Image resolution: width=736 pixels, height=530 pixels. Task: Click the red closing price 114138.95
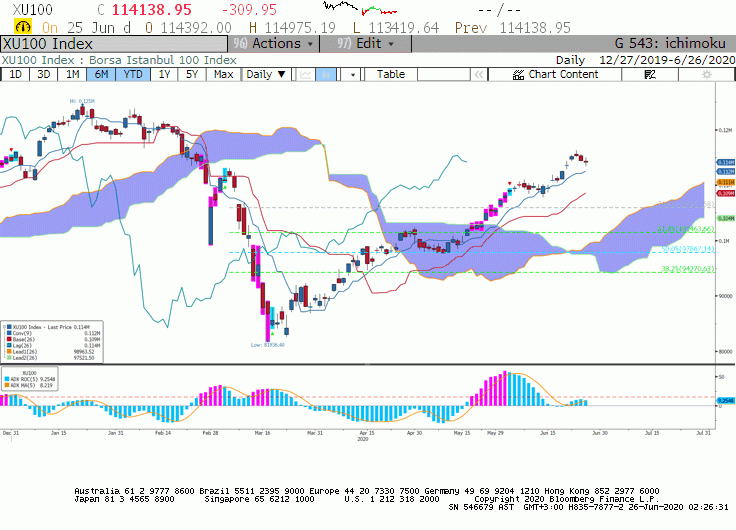tap(152, 9)
